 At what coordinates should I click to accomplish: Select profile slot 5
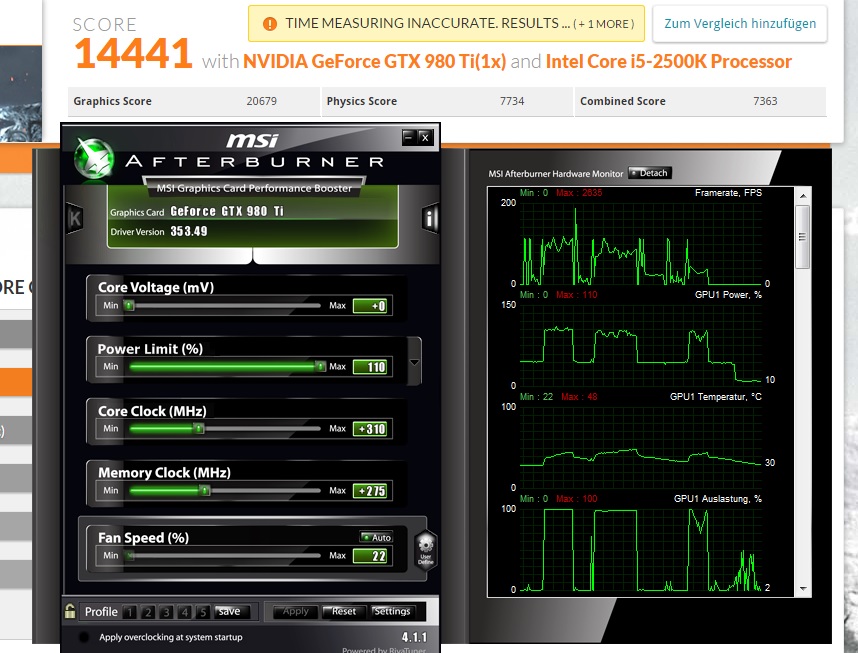[x=203, y=612]
